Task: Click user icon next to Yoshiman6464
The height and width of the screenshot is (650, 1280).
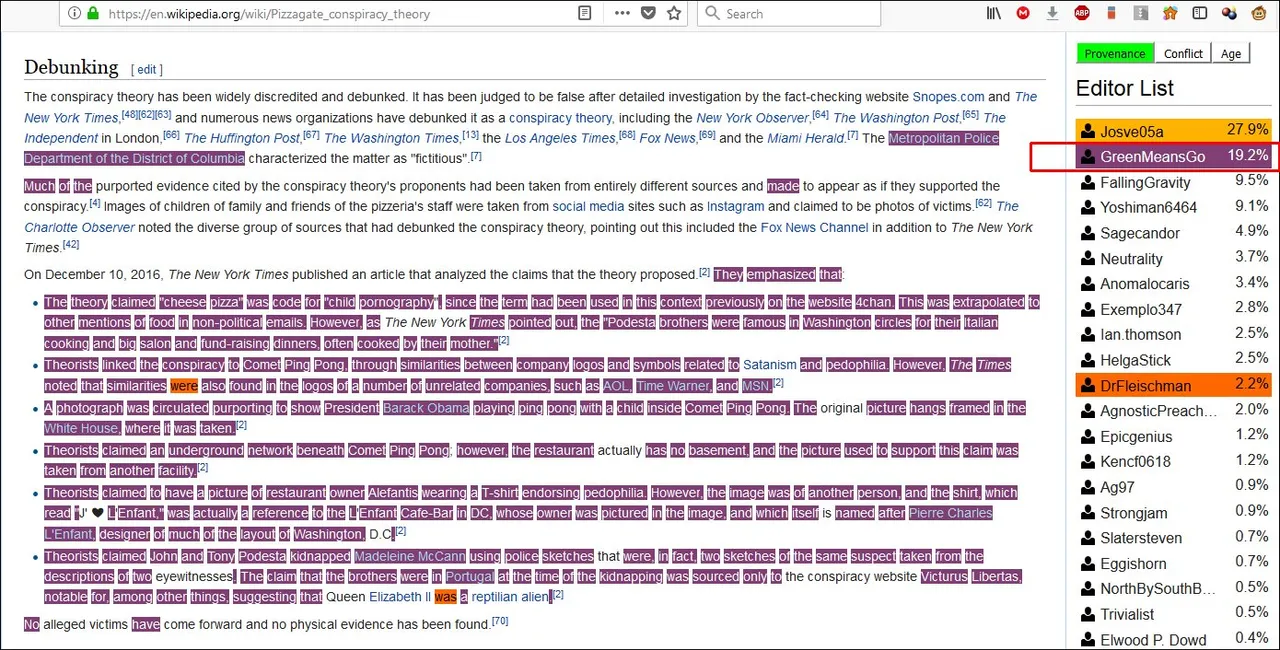Action: (x=1089, y=207)
